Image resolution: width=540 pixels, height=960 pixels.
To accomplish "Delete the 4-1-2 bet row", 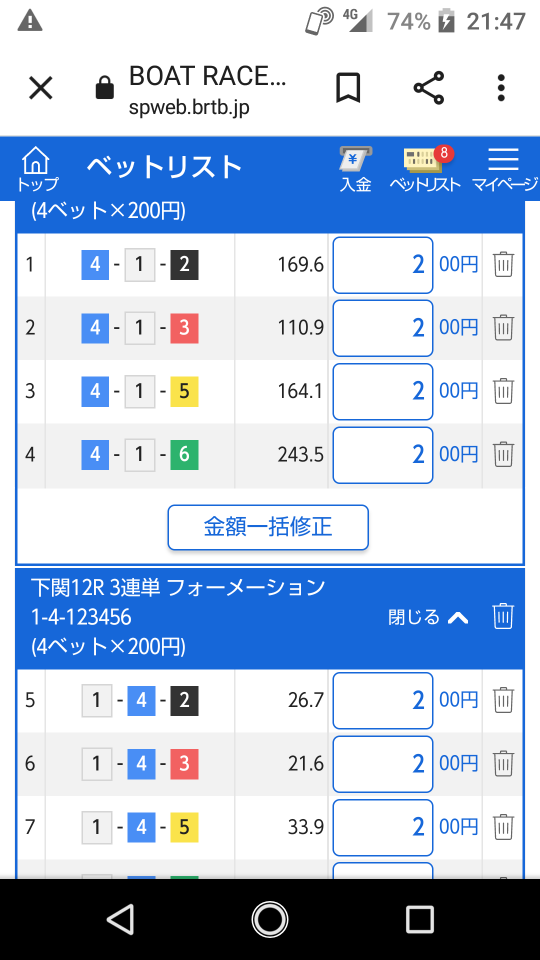I will [x=503, y=264].
